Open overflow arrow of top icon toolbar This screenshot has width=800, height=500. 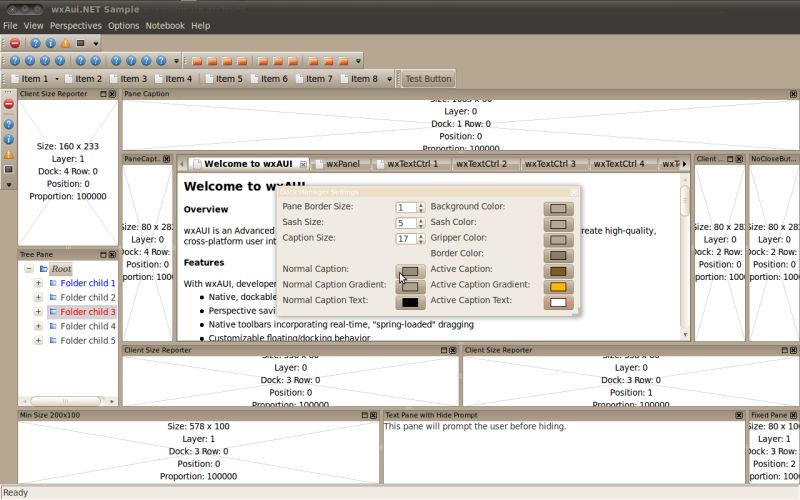point(95,44)
